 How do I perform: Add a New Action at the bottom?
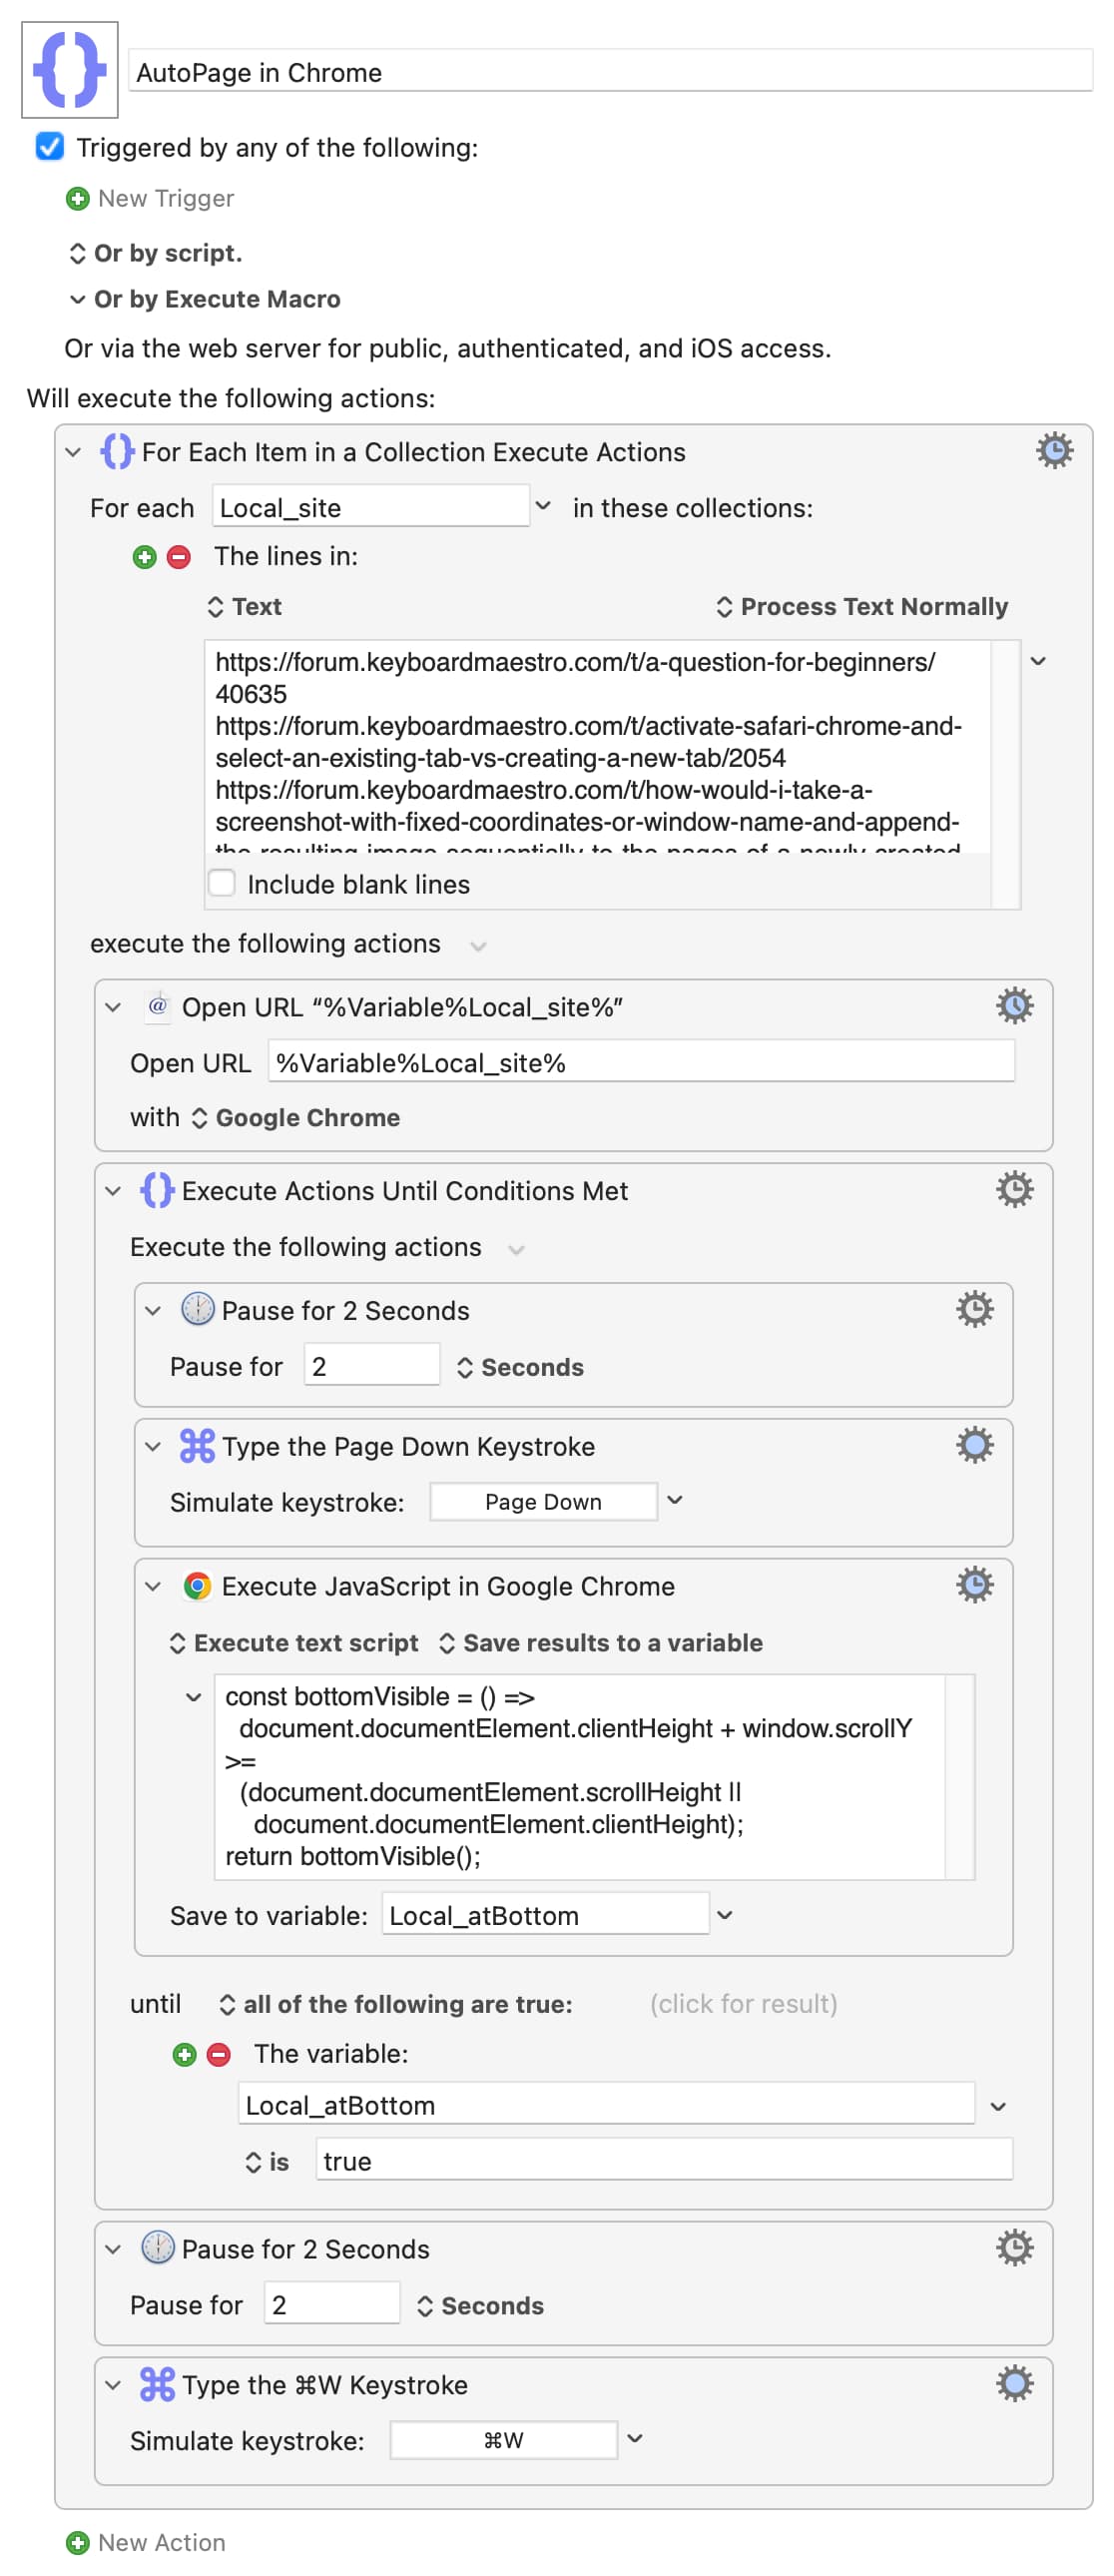pyautogui.click(x=146, y=2542)
